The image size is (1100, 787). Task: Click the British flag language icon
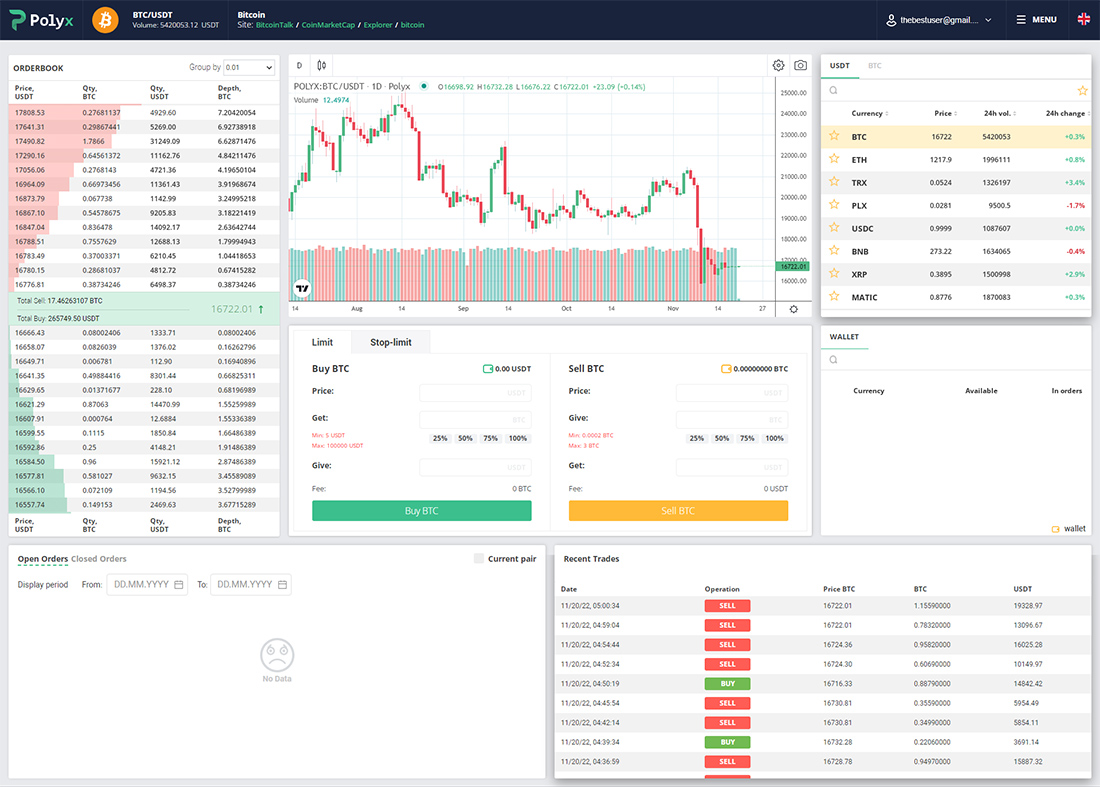point(1086,19)
